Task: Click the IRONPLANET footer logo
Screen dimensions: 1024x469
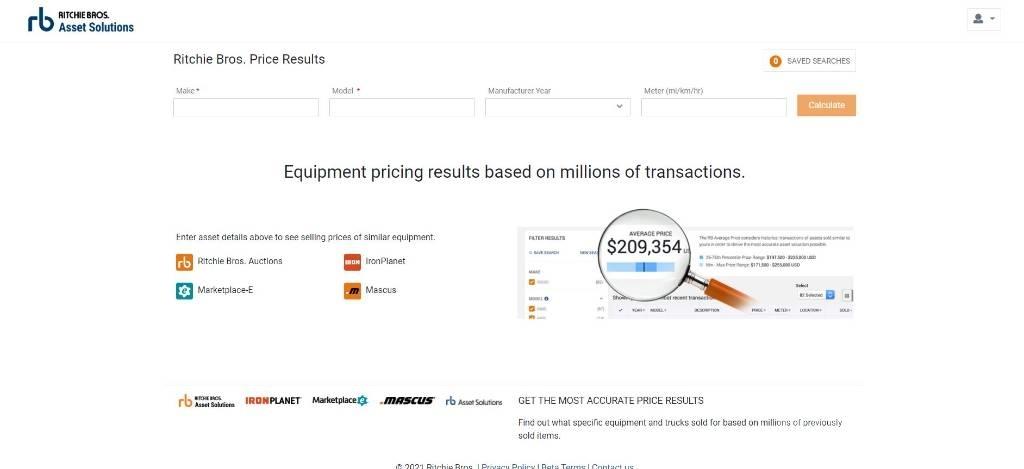Action: click(x=273, y=401)
